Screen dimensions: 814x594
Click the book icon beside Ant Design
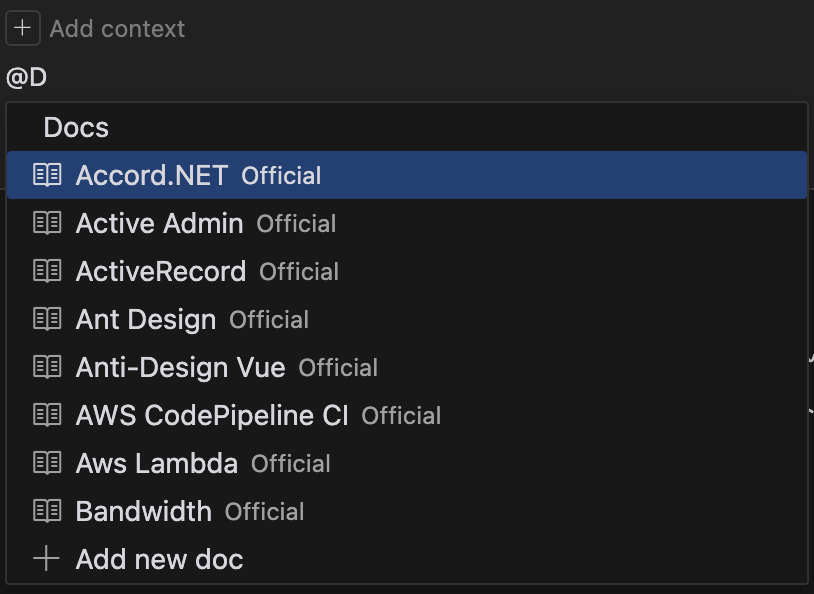click(47, 319)
